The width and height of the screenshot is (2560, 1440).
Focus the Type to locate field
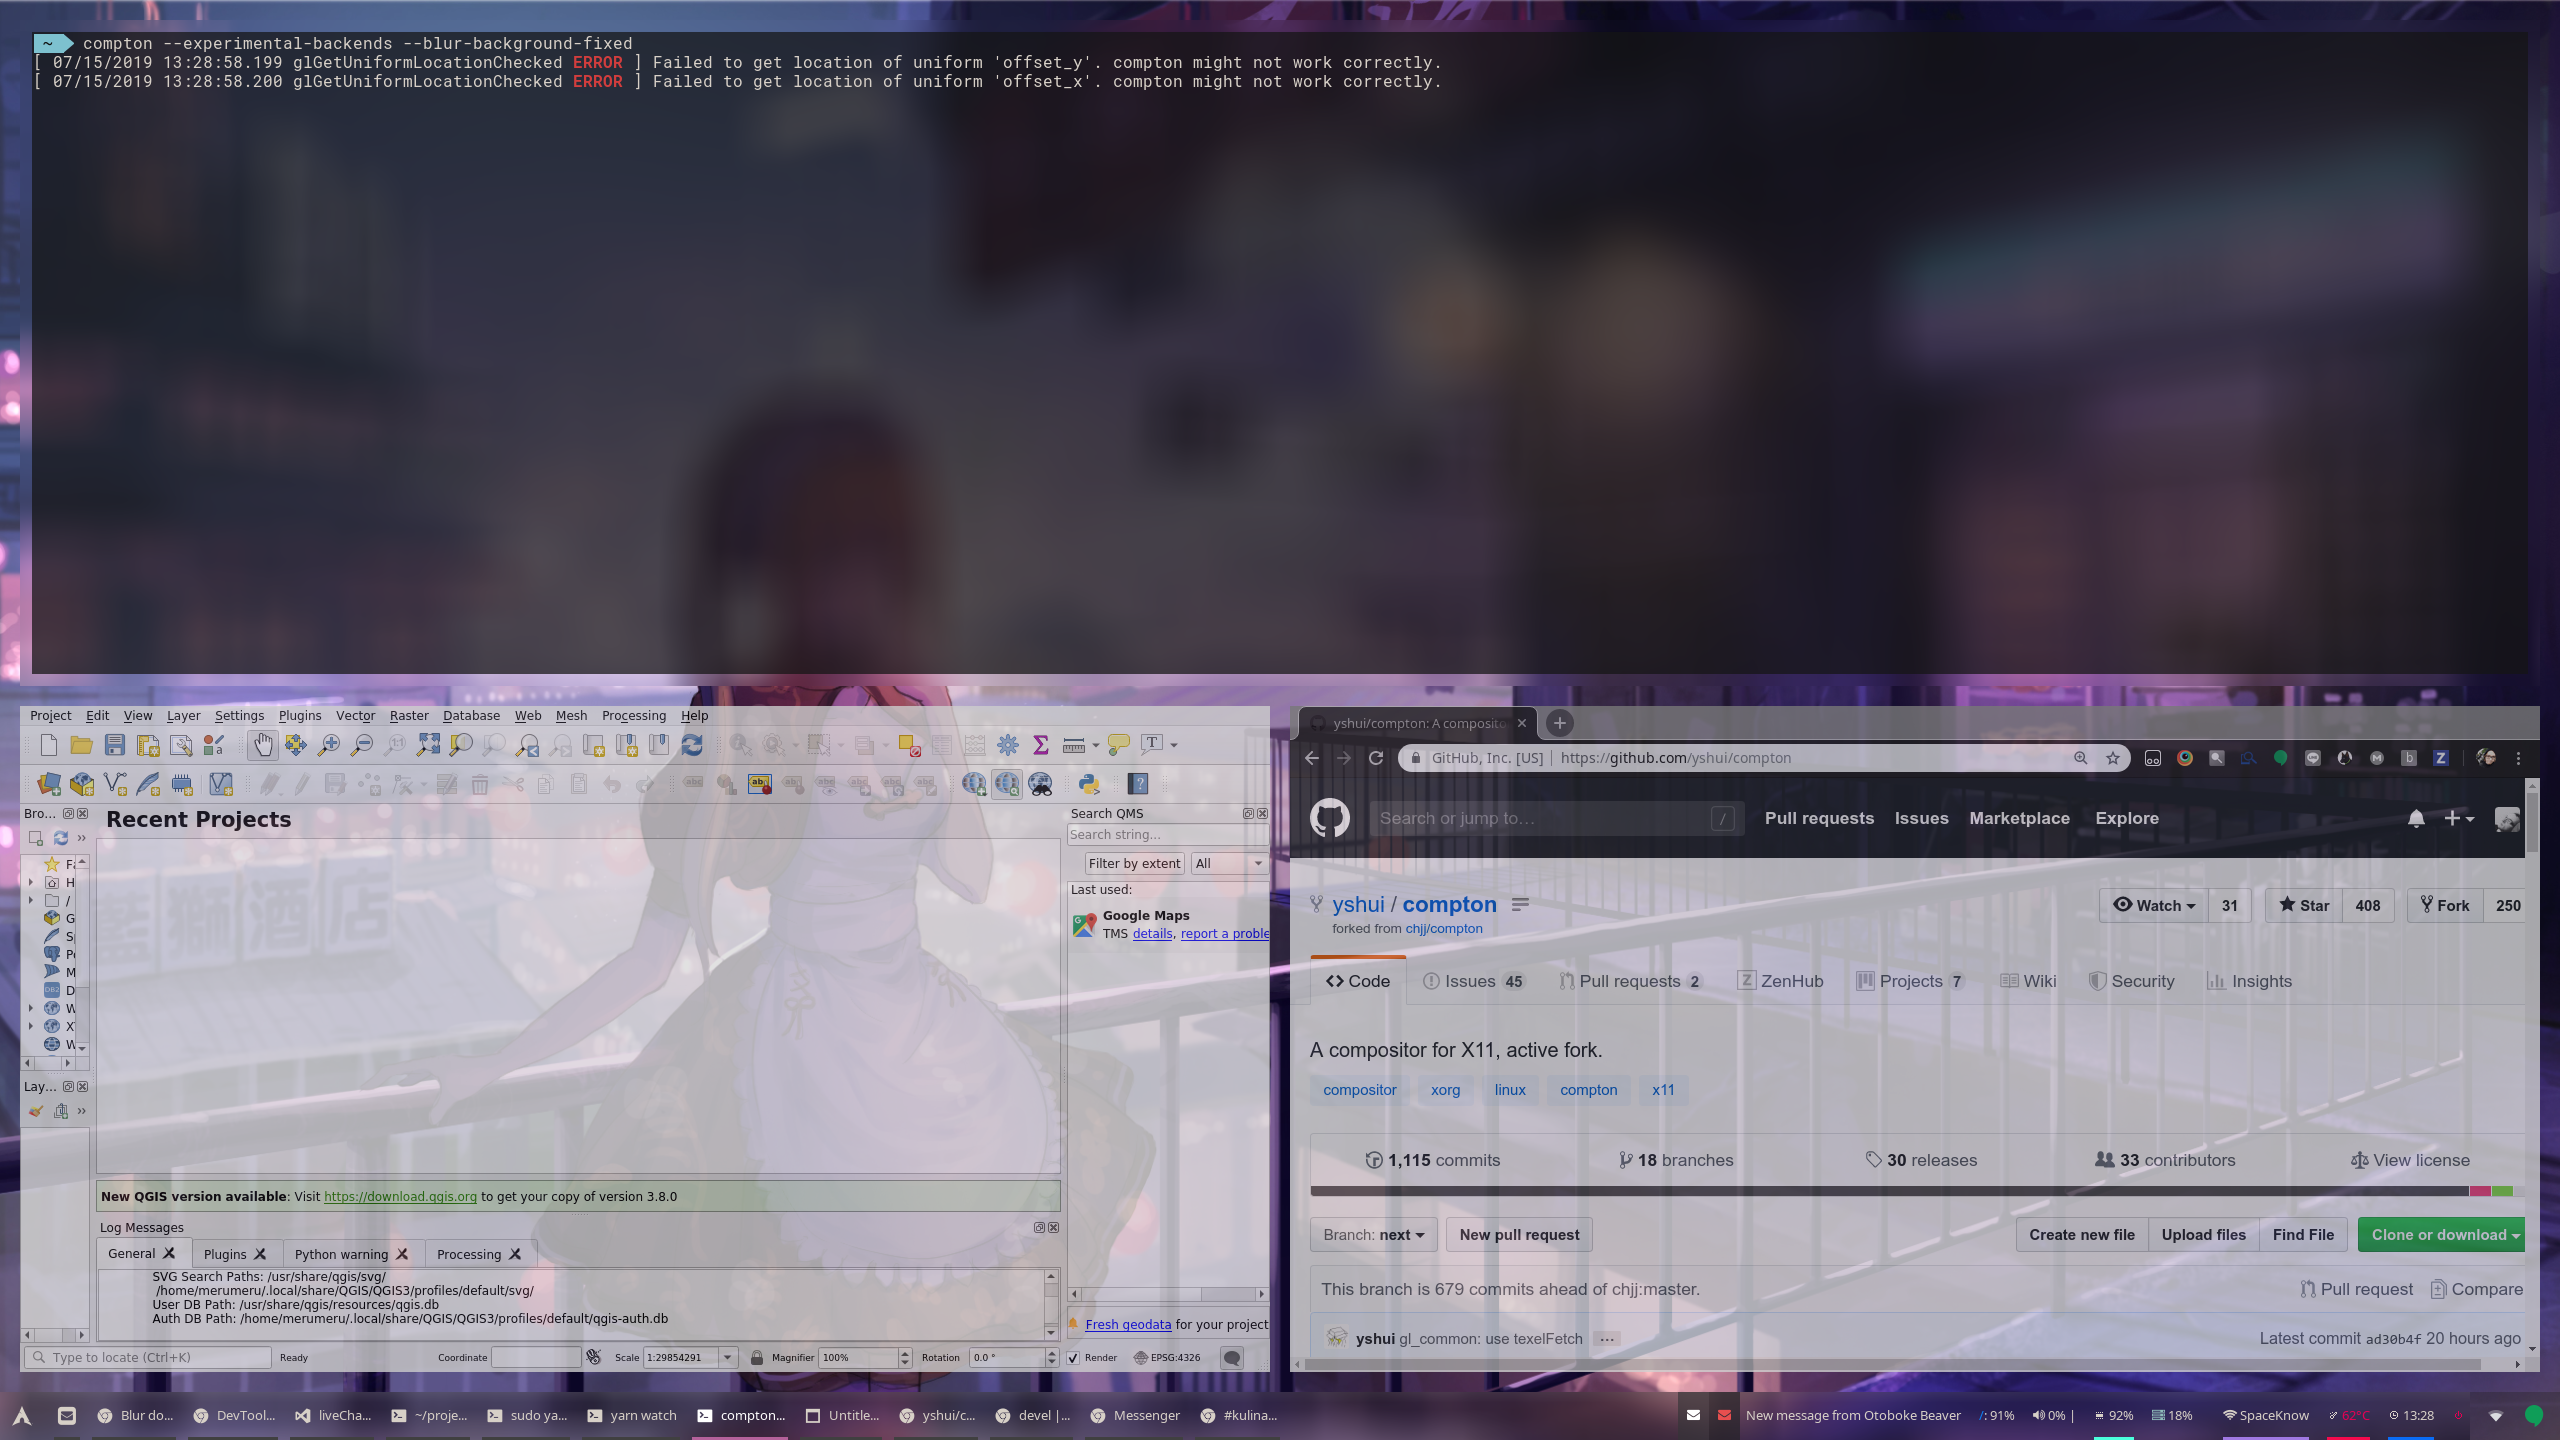click(x=148, y=1357)
